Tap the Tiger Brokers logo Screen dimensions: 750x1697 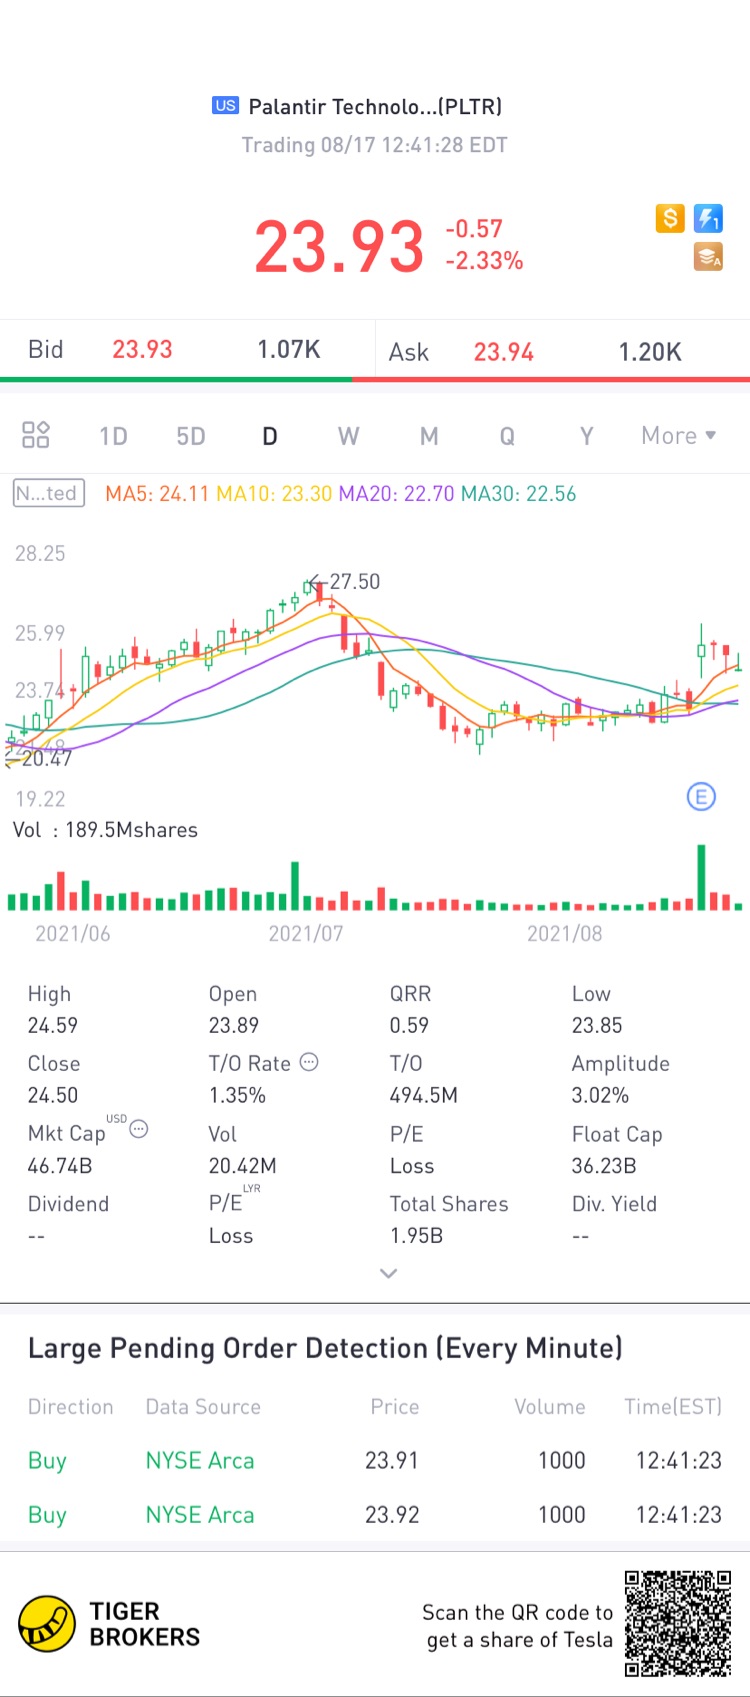(109, 1624)
